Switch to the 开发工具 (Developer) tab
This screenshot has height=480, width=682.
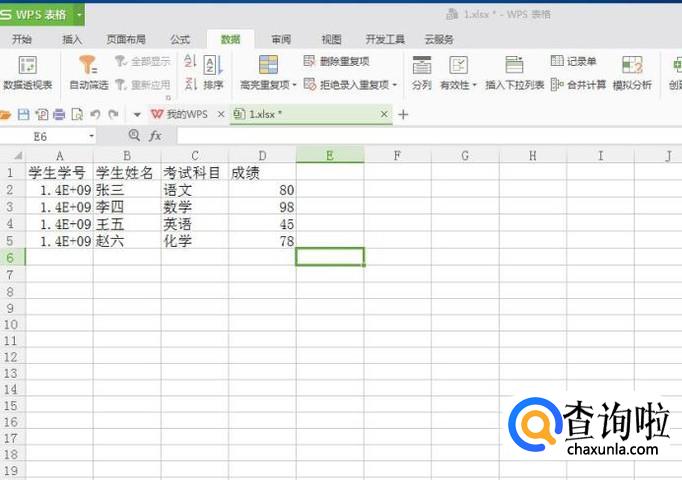[x=385, y=40]
